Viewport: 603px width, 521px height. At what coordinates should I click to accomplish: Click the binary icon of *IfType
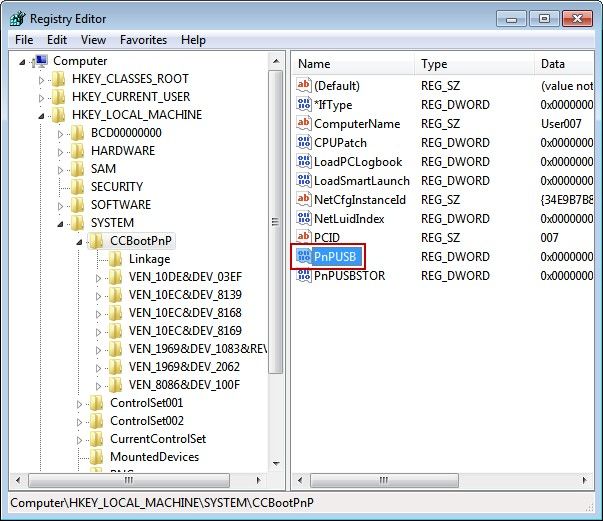coord(303,104)
